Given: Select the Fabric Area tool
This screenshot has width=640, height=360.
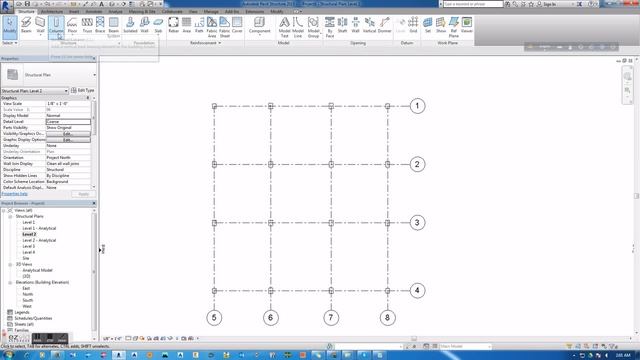Looking at the screenshot, I should click(x=212, y=27).
